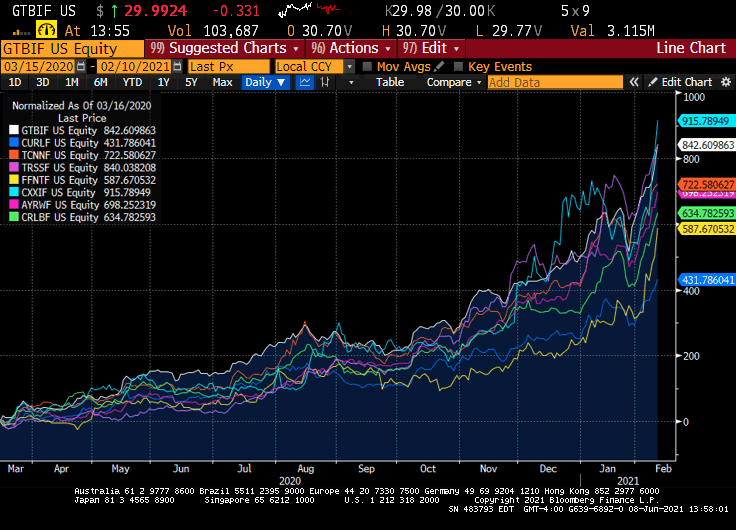Click the Edit Chart pencil button

680,82
